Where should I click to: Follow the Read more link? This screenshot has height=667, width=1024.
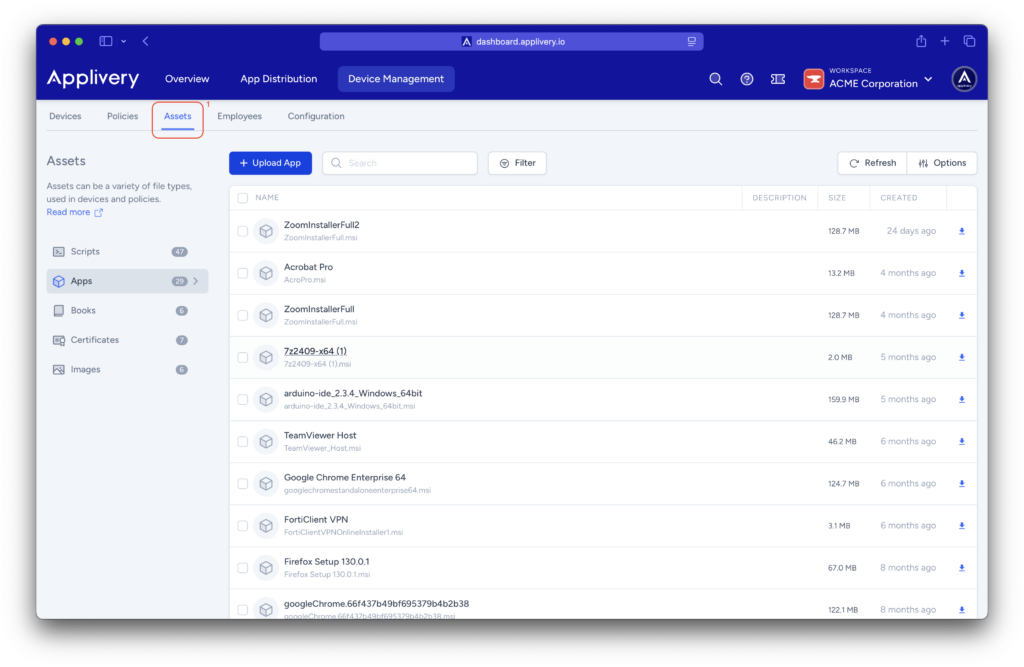[x=74, y=212]
